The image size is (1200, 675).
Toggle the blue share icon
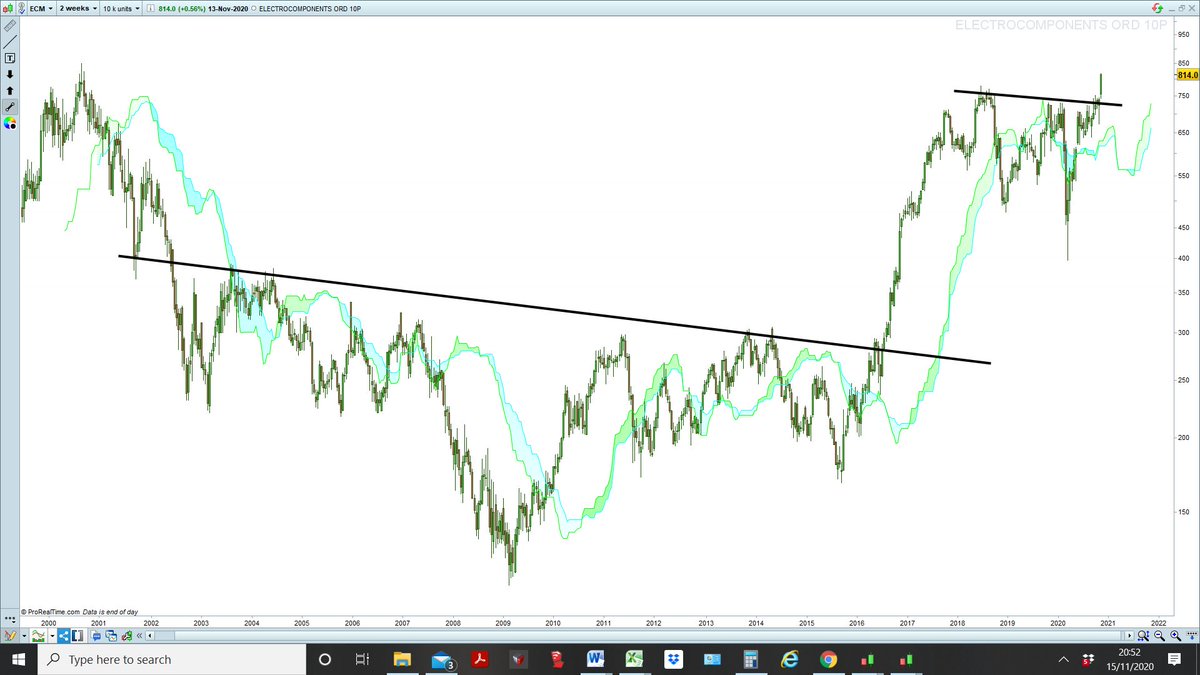coord(64,635)
